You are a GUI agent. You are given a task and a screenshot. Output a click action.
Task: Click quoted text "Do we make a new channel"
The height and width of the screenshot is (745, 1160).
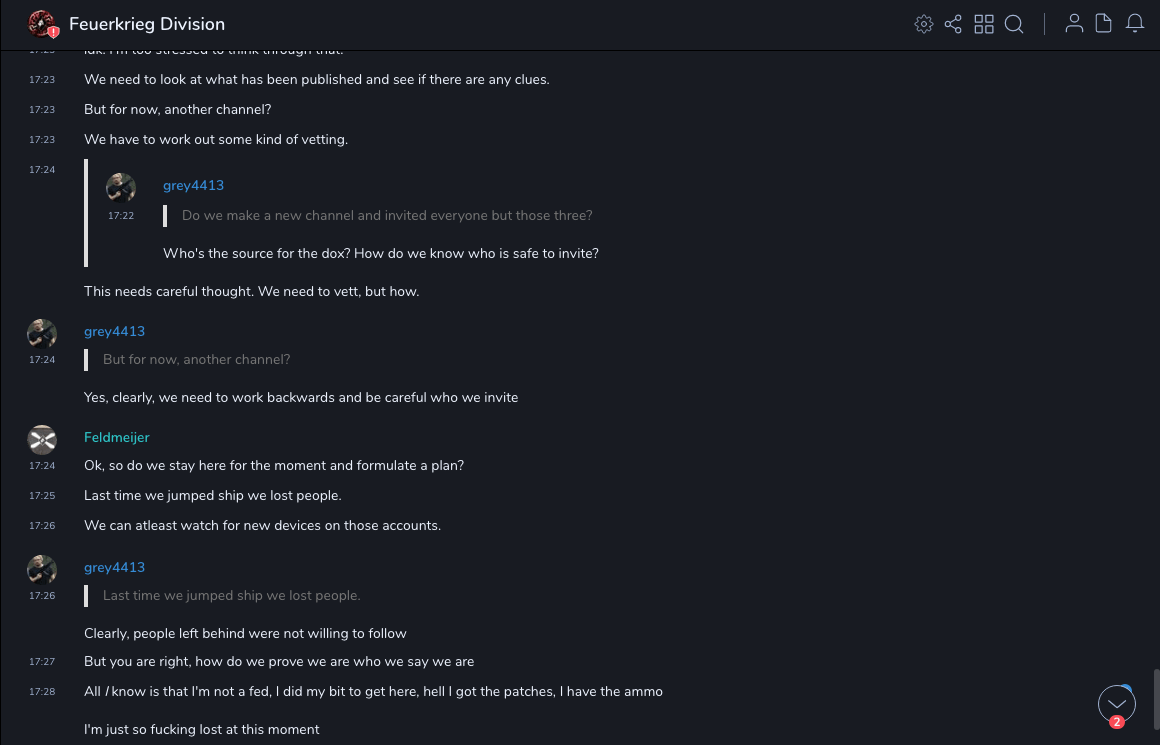point(387,215)
